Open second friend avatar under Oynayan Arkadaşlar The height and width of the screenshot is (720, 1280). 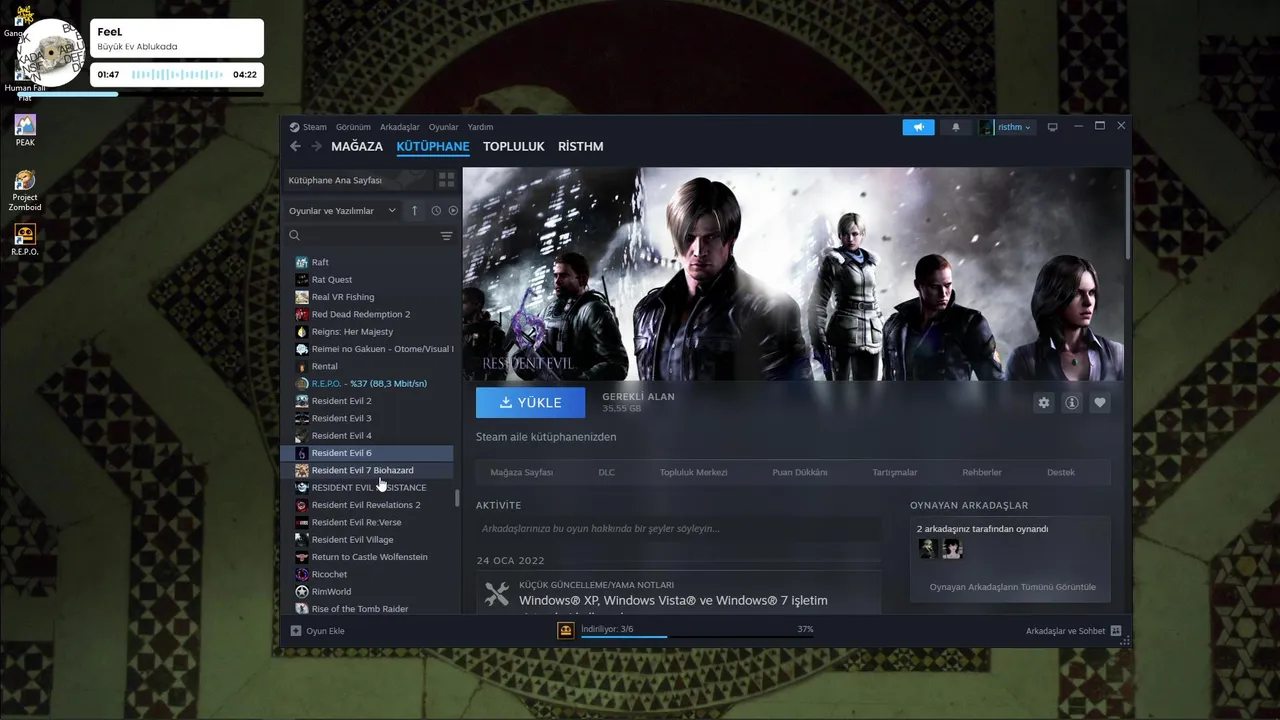[952, 549]
